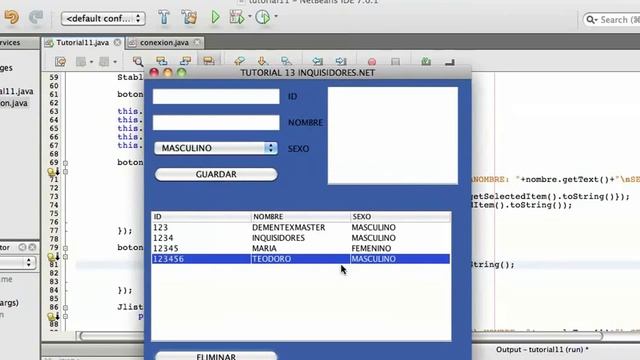Click hint lightbulb beside line 71

click(51, 171)
